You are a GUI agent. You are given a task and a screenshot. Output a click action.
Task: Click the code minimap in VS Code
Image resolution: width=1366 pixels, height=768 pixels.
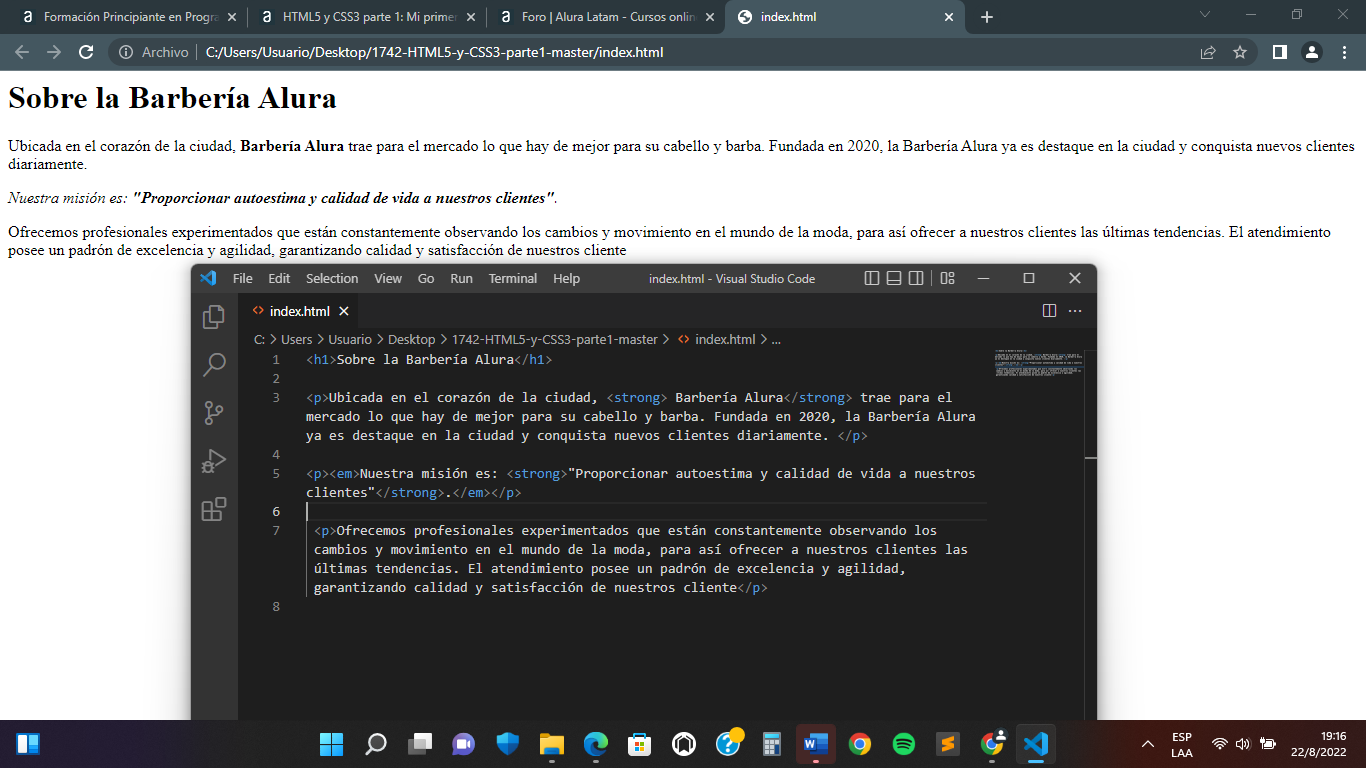tap(1040, 364)
